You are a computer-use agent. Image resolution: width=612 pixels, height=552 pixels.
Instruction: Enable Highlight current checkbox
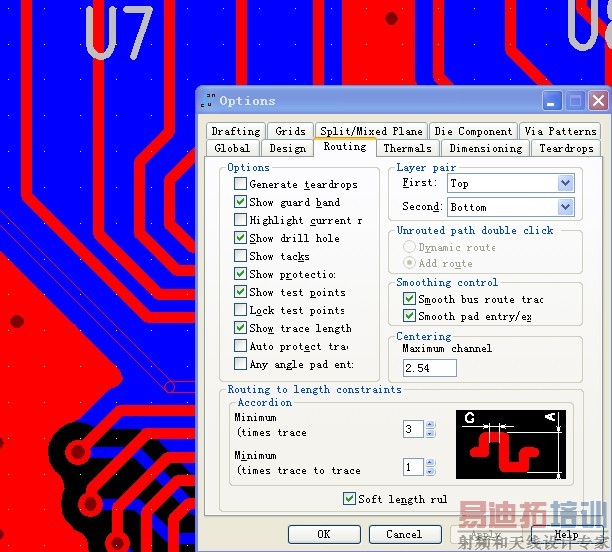coord(240,219)
